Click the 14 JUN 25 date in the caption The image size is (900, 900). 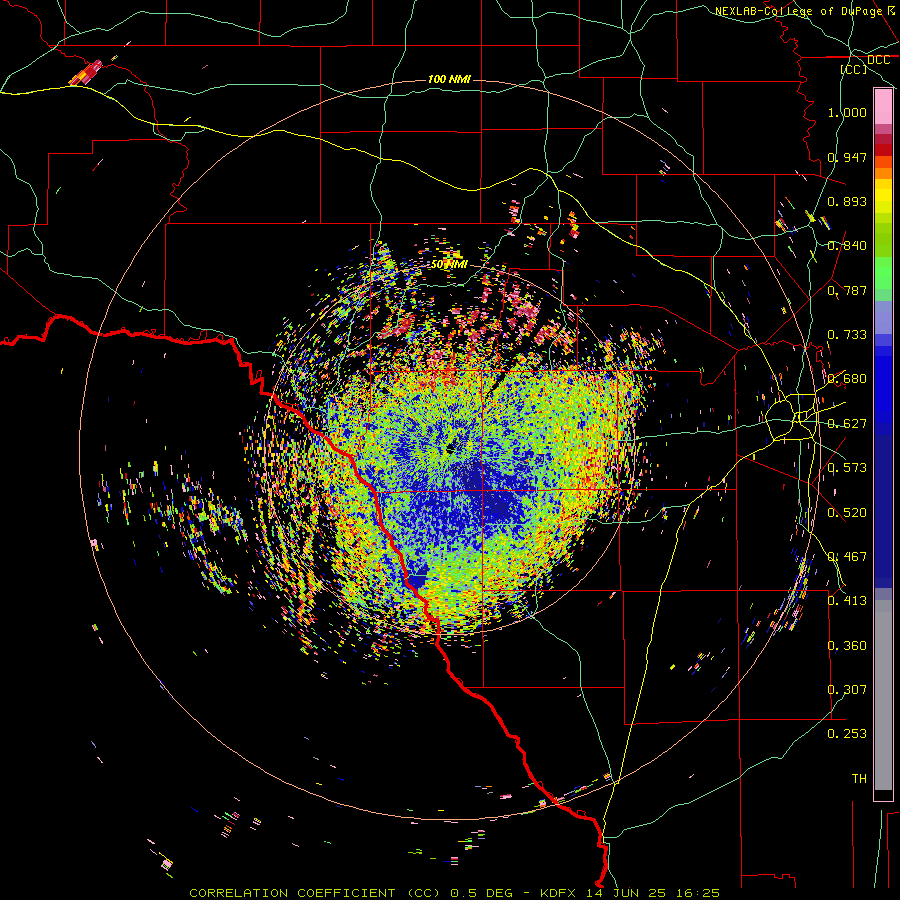coord(627,893)
